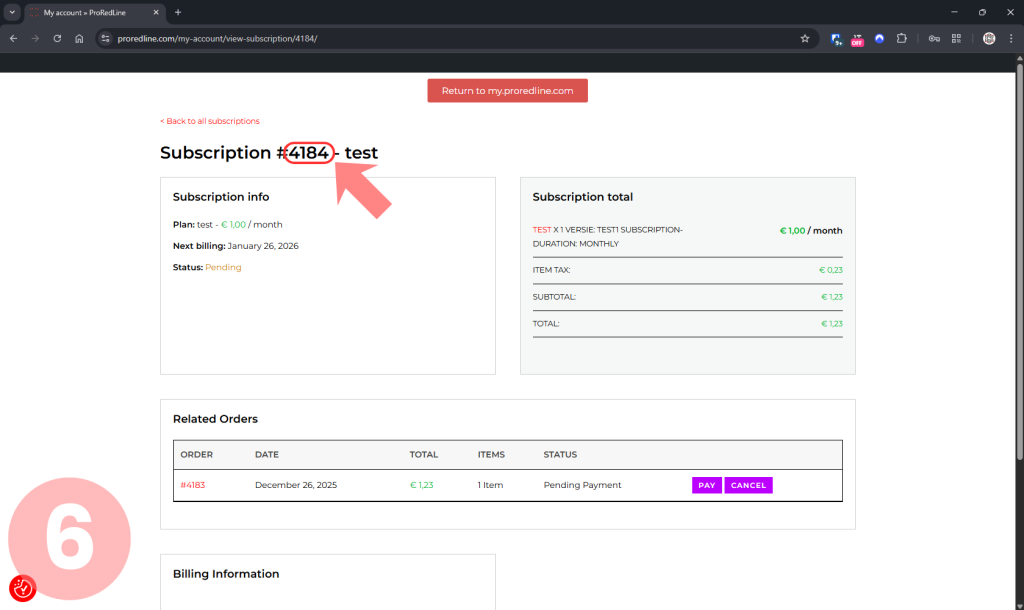Viewport: 1024px width, 610px height.
Task: Bookmark this page with the star icon
Action: point(805,39)
